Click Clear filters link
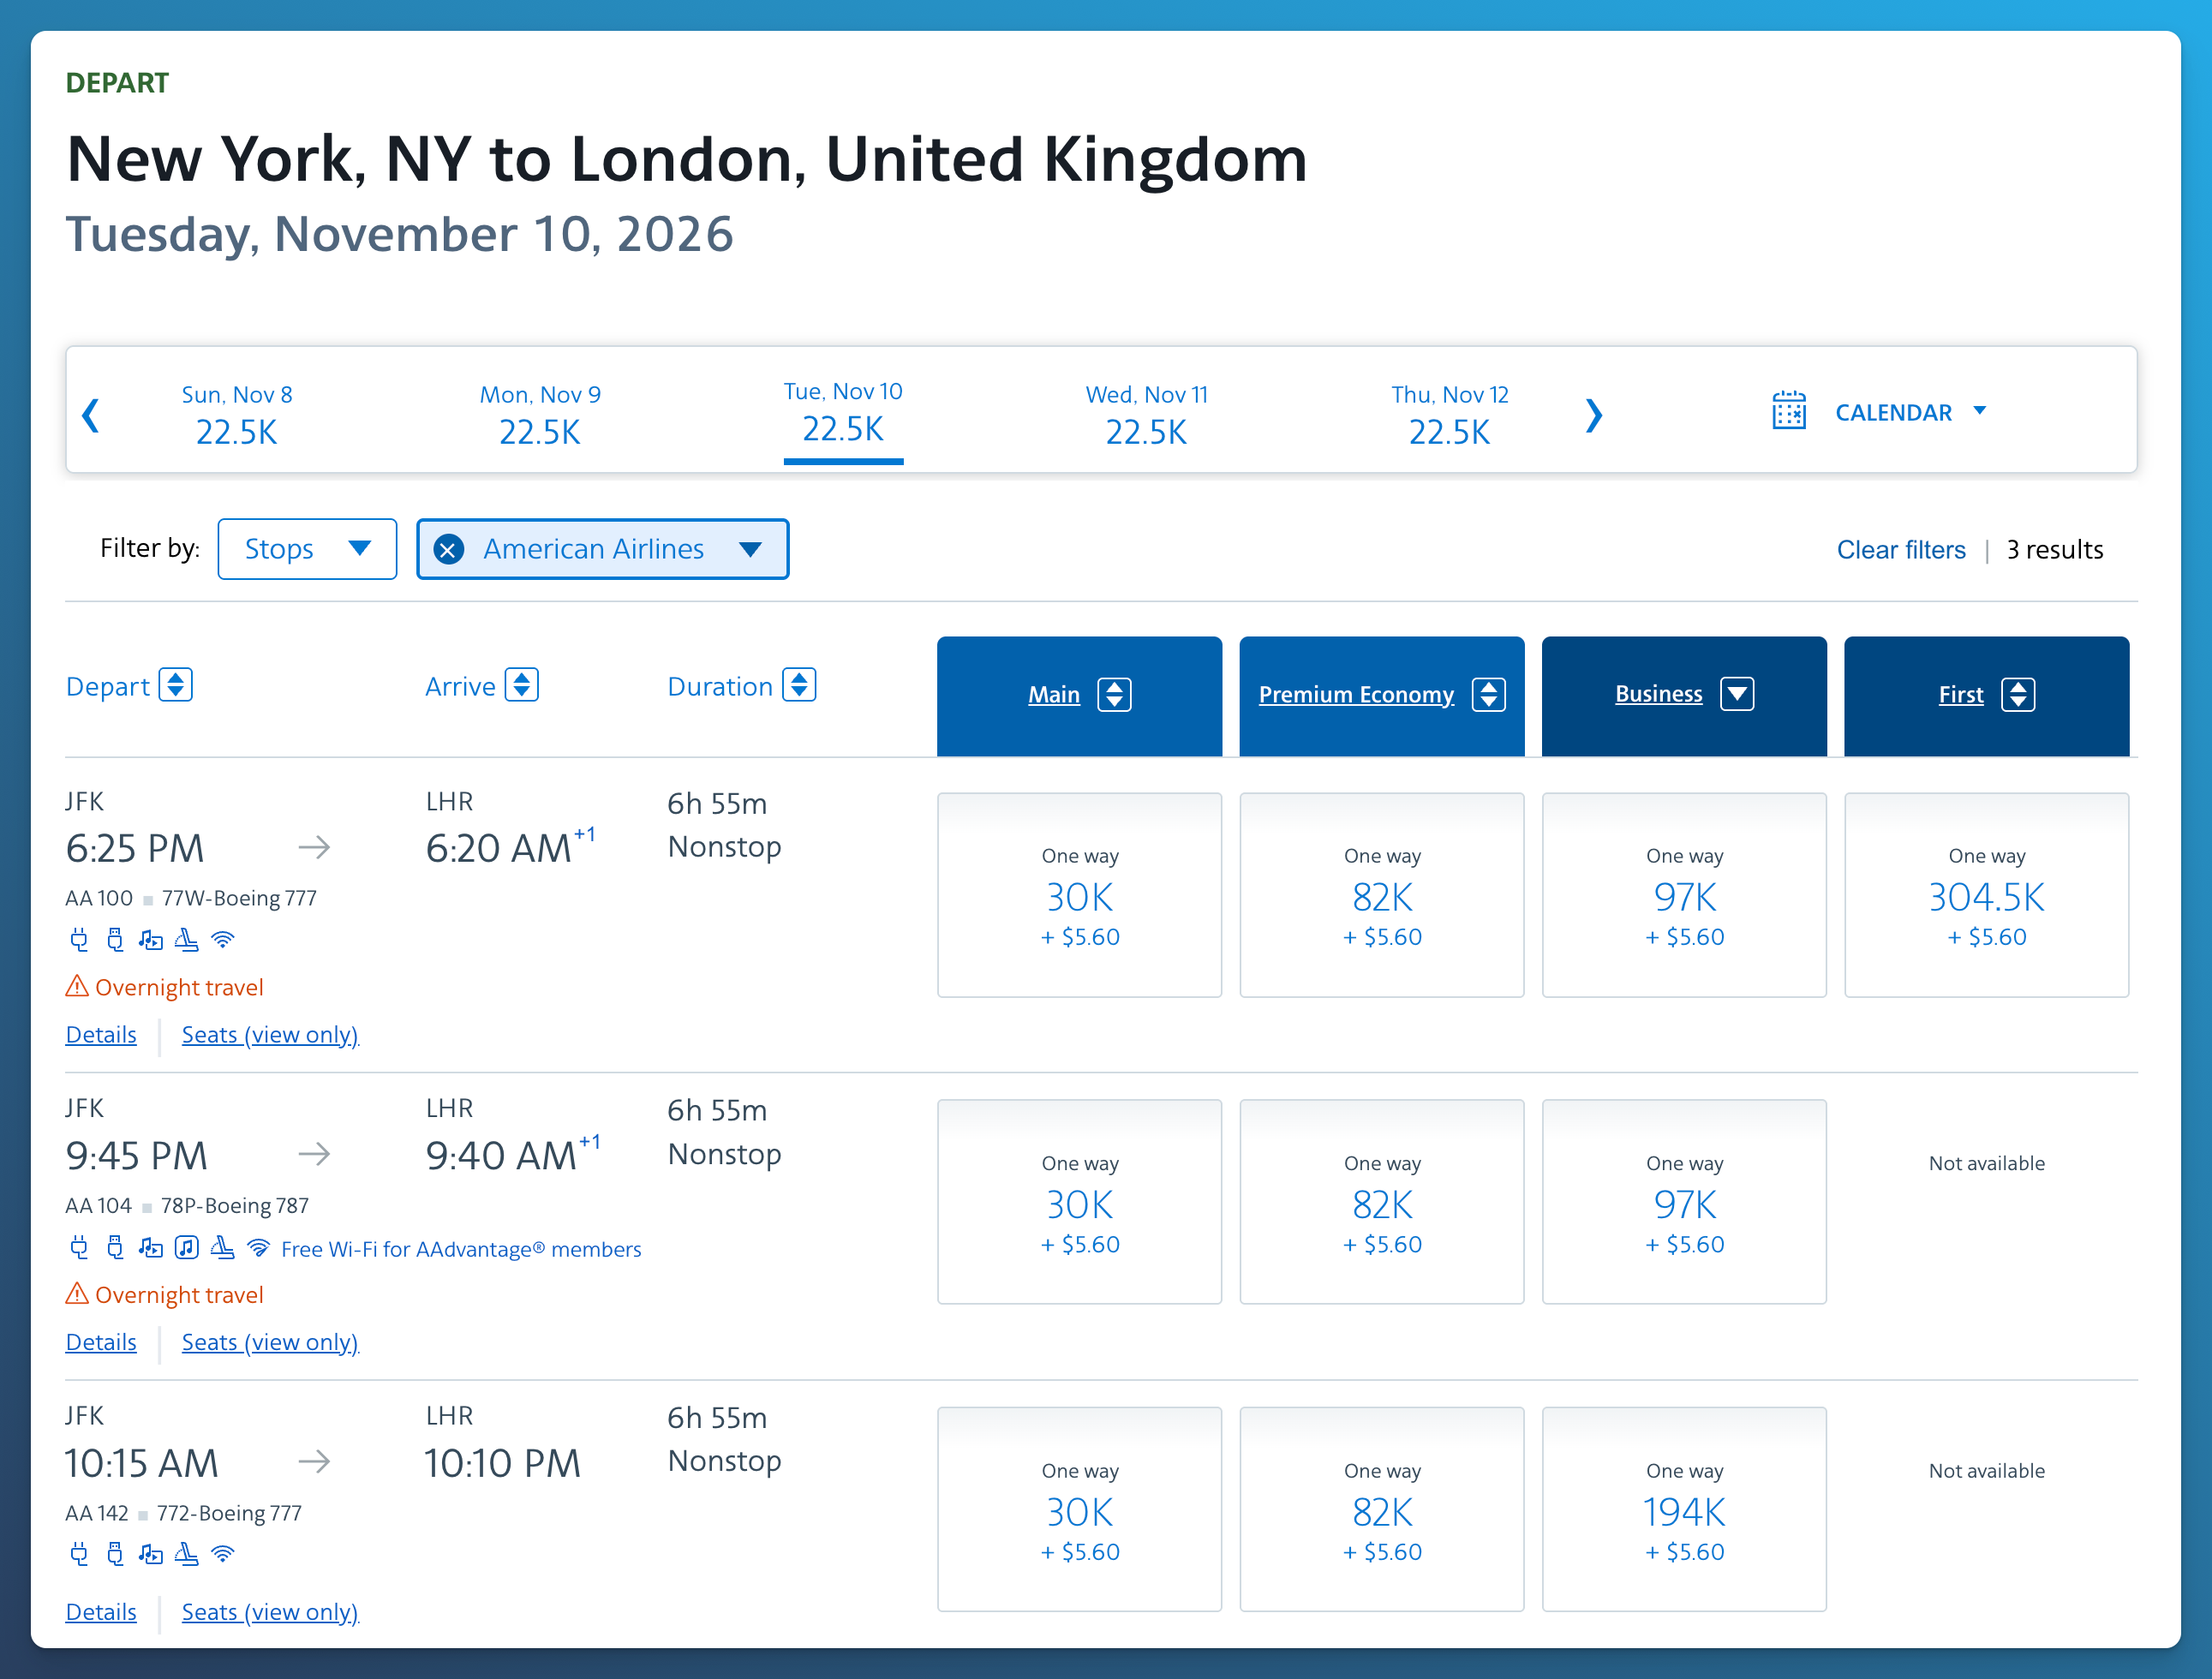 click(x=1901, y=549)
